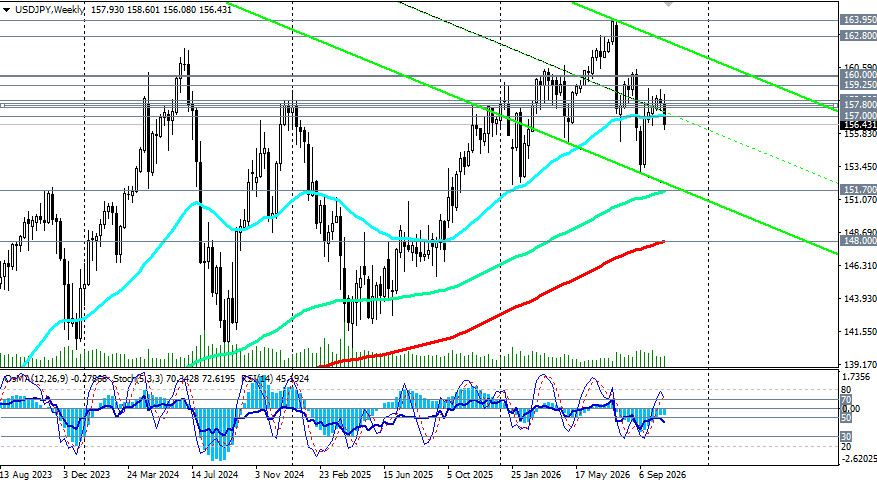
Task: Click the 151.700 level label on price axis
Action: pyautogui.click(x=859, y=190)
